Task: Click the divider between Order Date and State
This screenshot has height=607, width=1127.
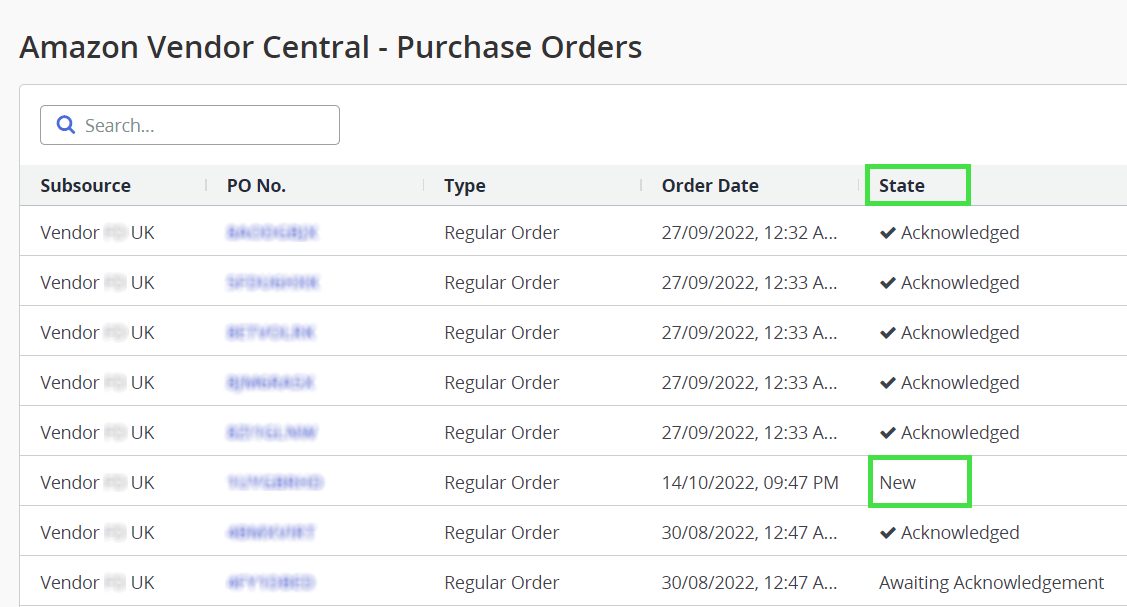Action: pos(858,186)
